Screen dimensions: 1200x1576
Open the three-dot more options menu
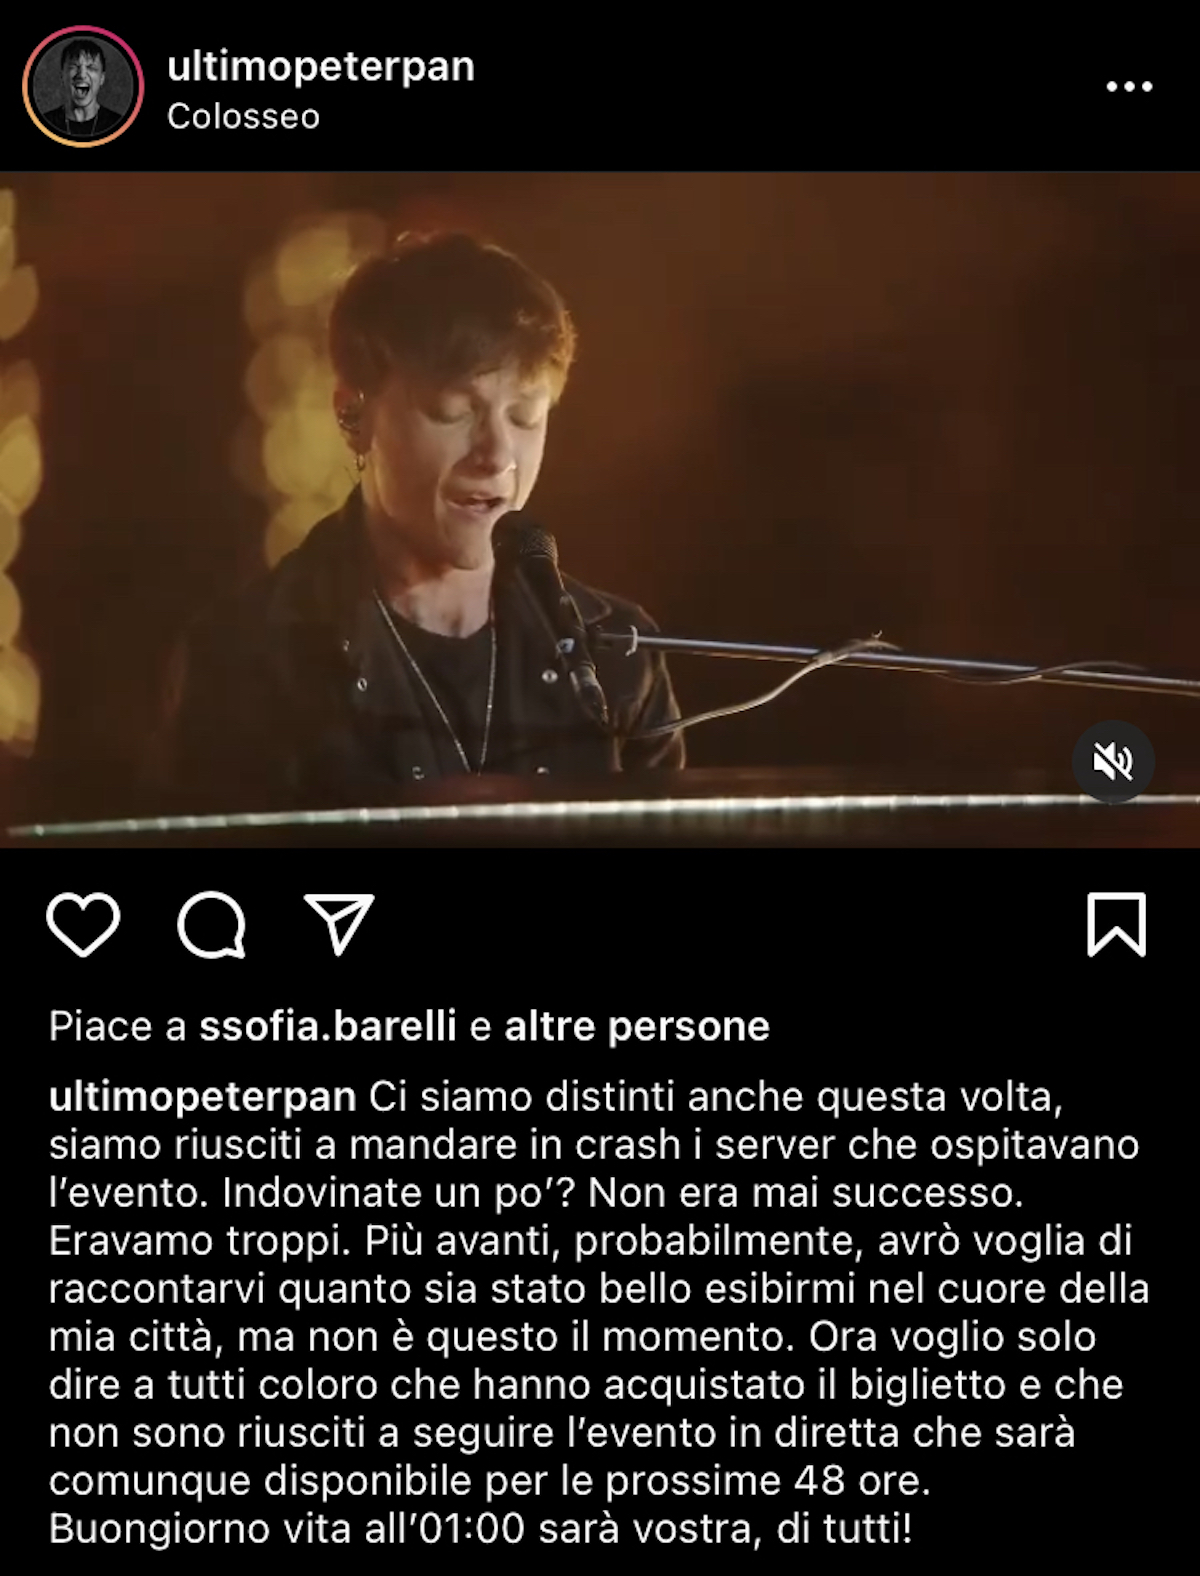(x=1129, y=87)
